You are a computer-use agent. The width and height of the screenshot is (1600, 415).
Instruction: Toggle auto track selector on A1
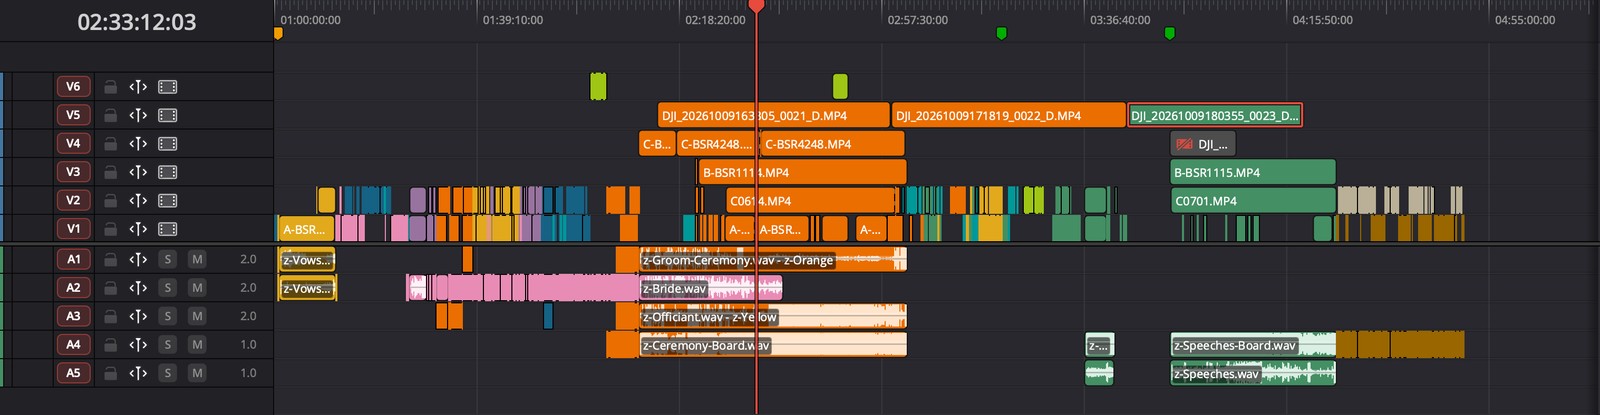(138, 259)
